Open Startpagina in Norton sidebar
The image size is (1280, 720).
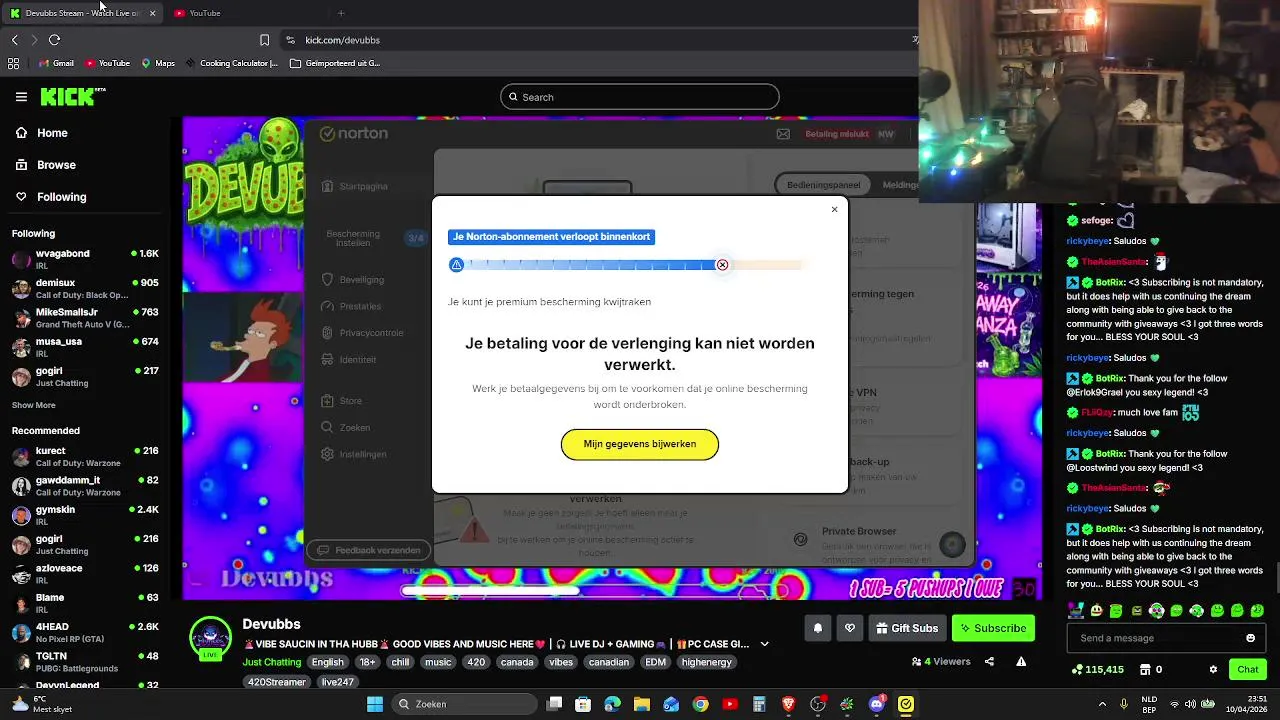pos(354,186)
